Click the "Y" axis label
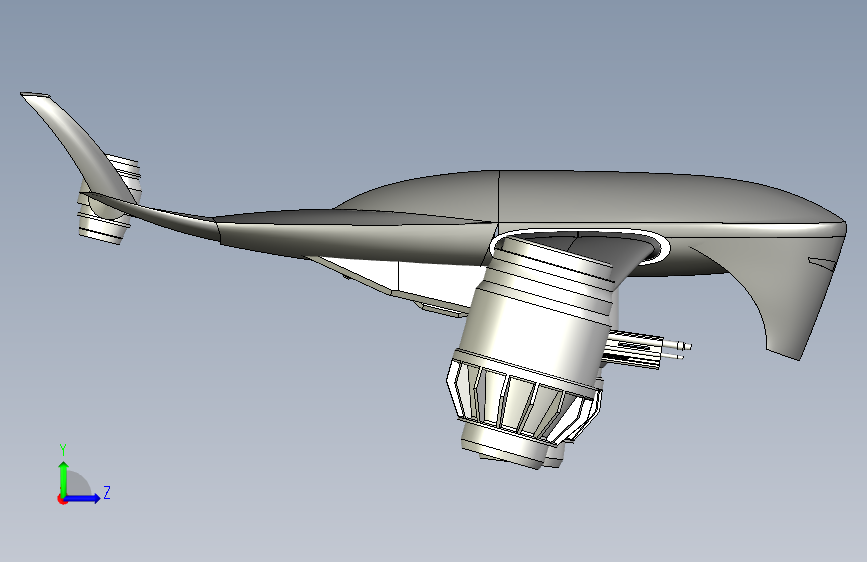The height and width of the screenshot is (562, 867). pos(63,449)
